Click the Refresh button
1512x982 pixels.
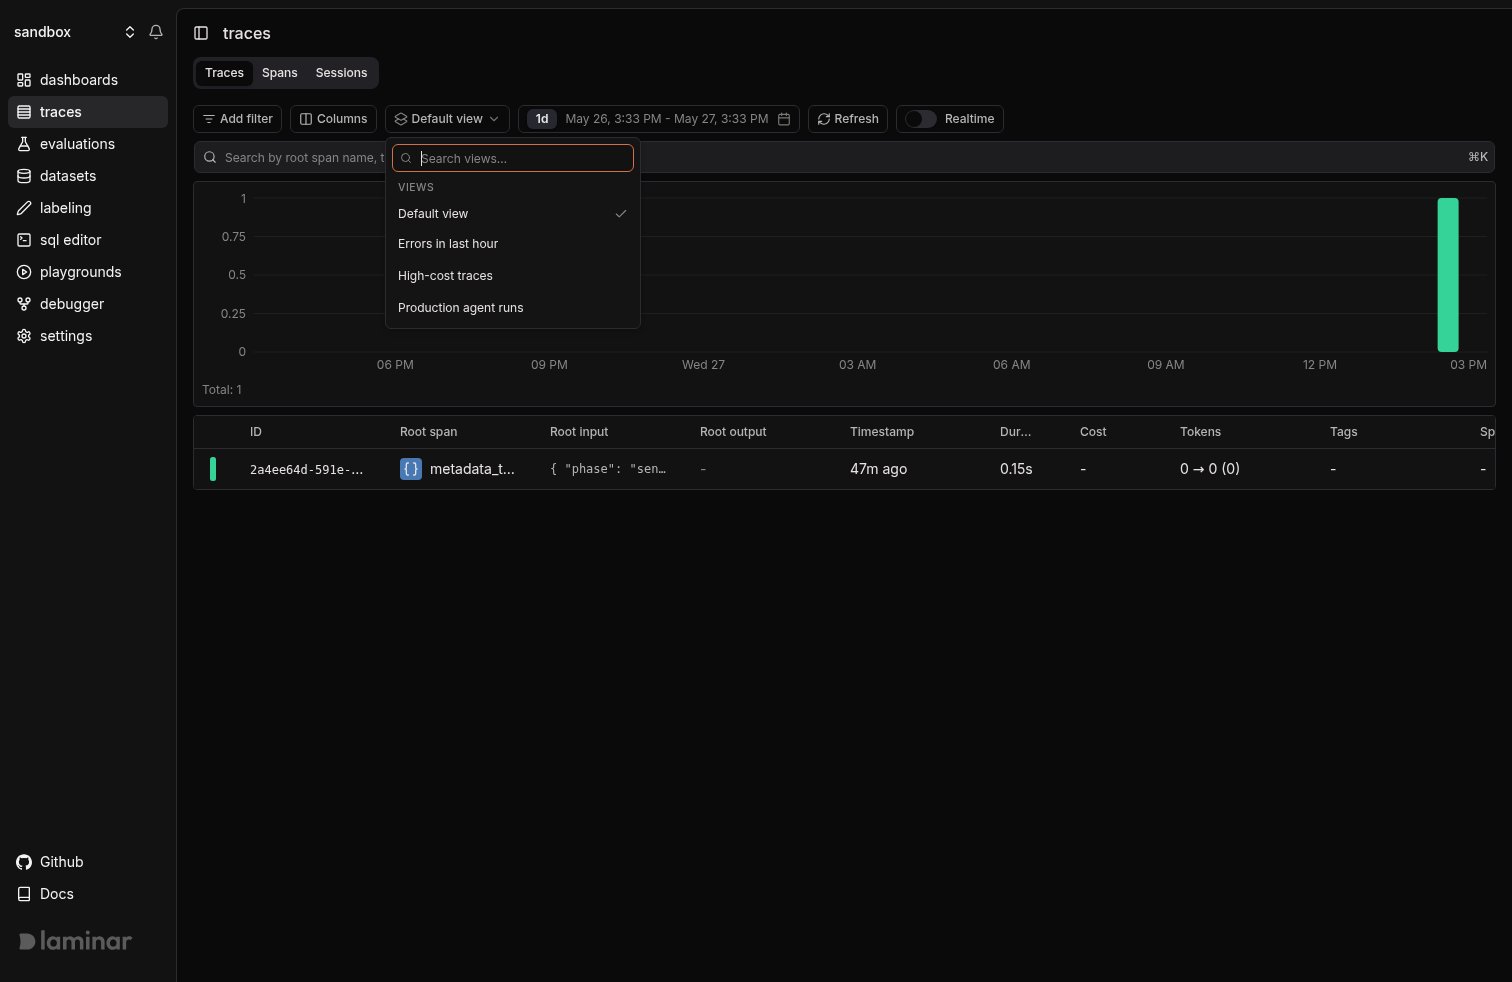point(848,119)
